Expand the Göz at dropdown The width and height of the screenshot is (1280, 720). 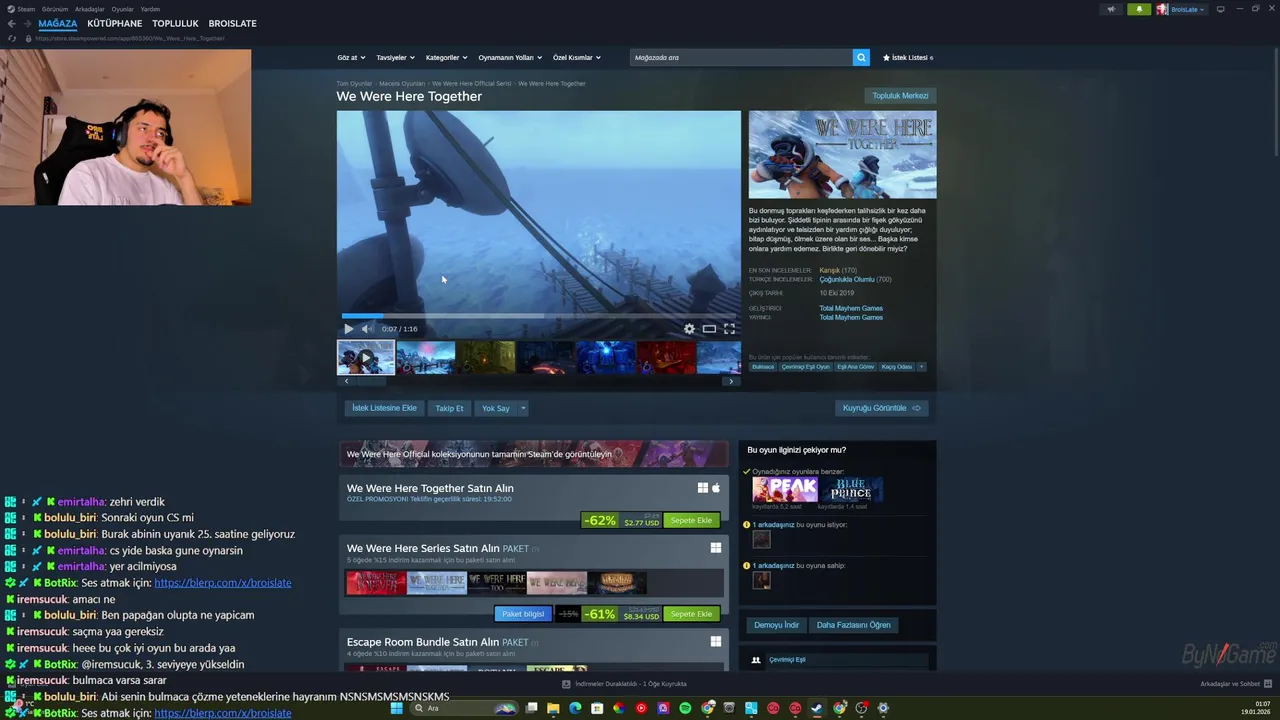tap(351, 57)
